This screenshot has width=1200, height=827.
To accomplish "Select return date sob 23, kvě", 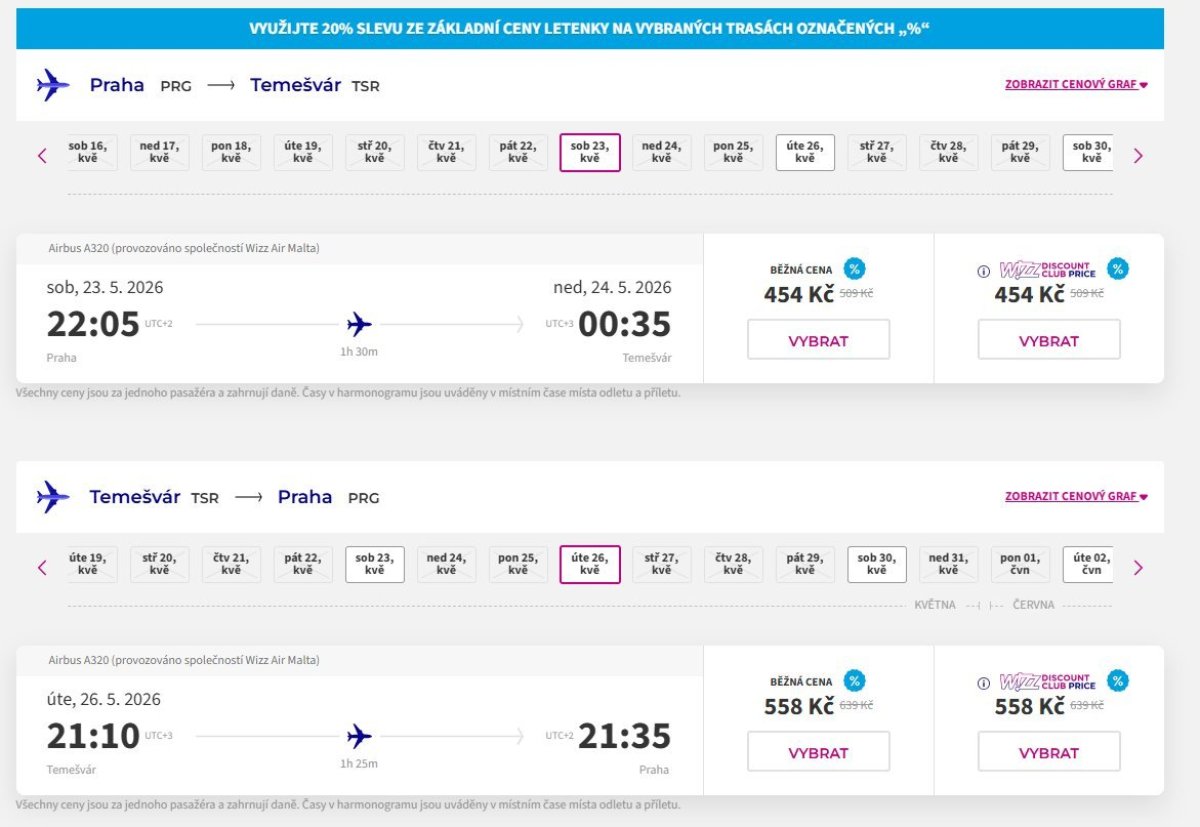I will (375, 564).
